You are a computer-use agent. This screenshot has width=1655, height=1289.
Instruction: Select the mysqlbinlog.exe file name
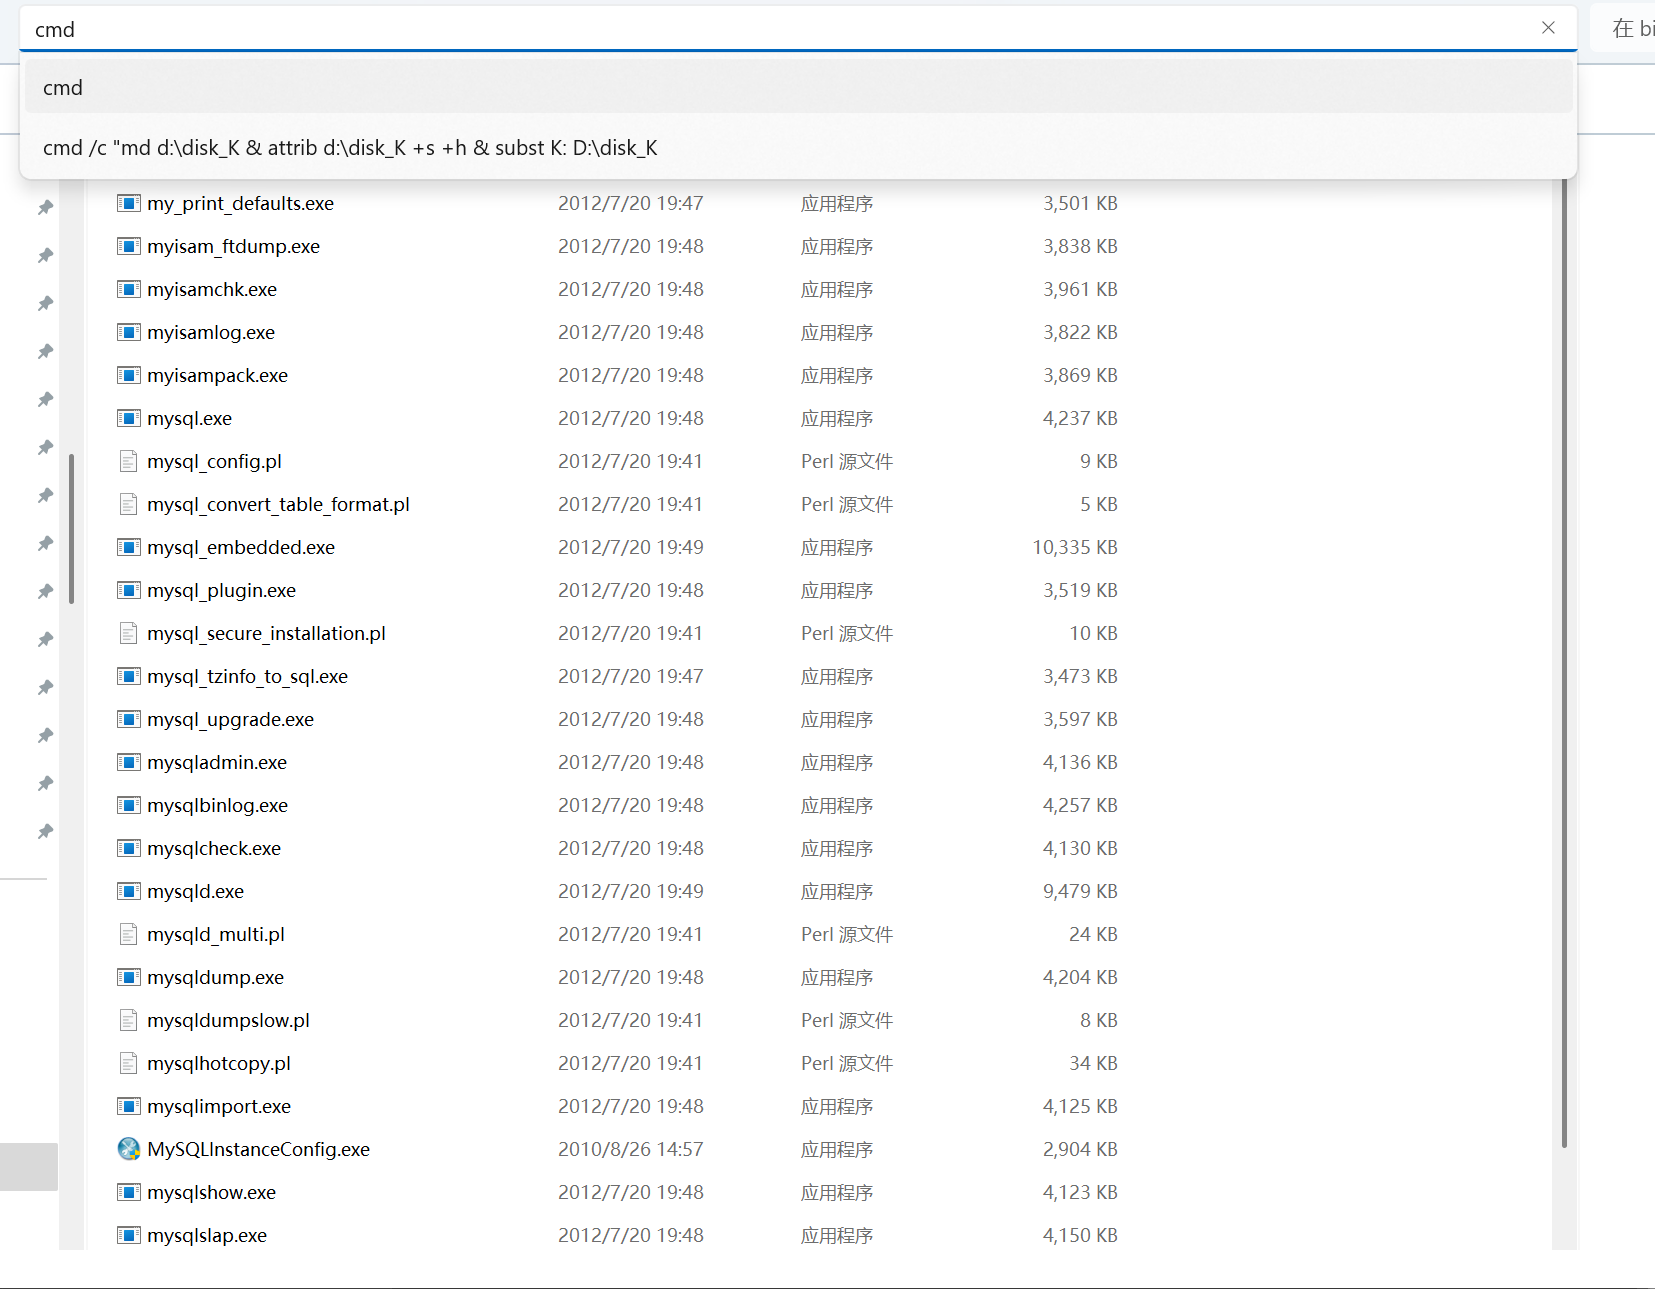217,805
